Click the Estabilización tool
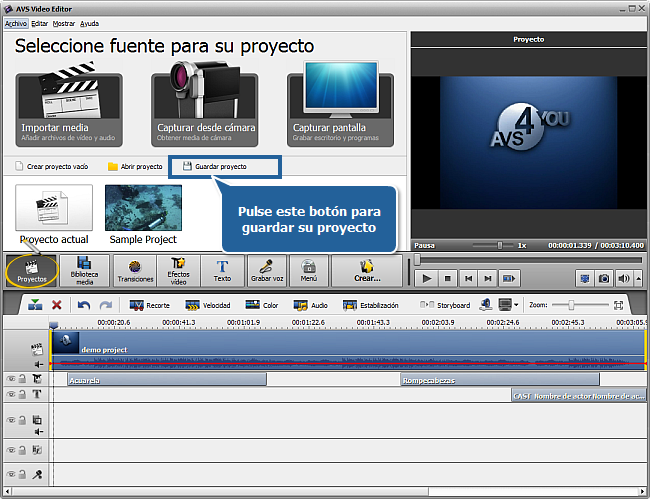The width and height of the screenshot is (650, 499). 371,305
